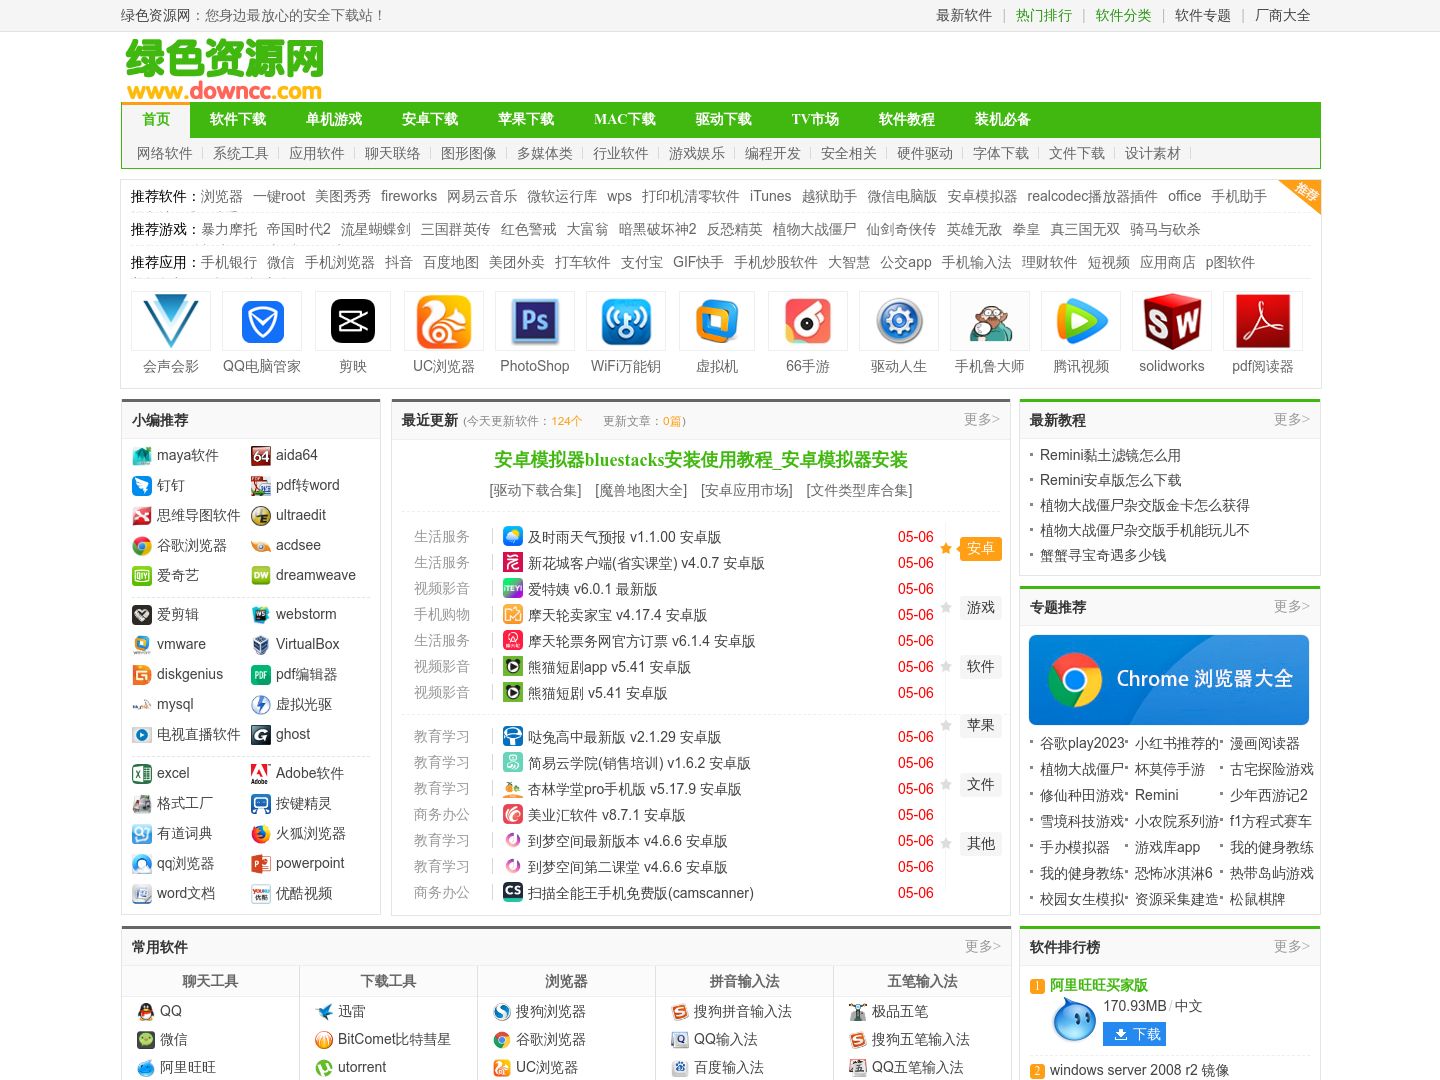Viewport: 1440px width, 1080px height.
Task: Open the 单机游戏 tab
Action: pyautogui.click(x=334, y=119)
